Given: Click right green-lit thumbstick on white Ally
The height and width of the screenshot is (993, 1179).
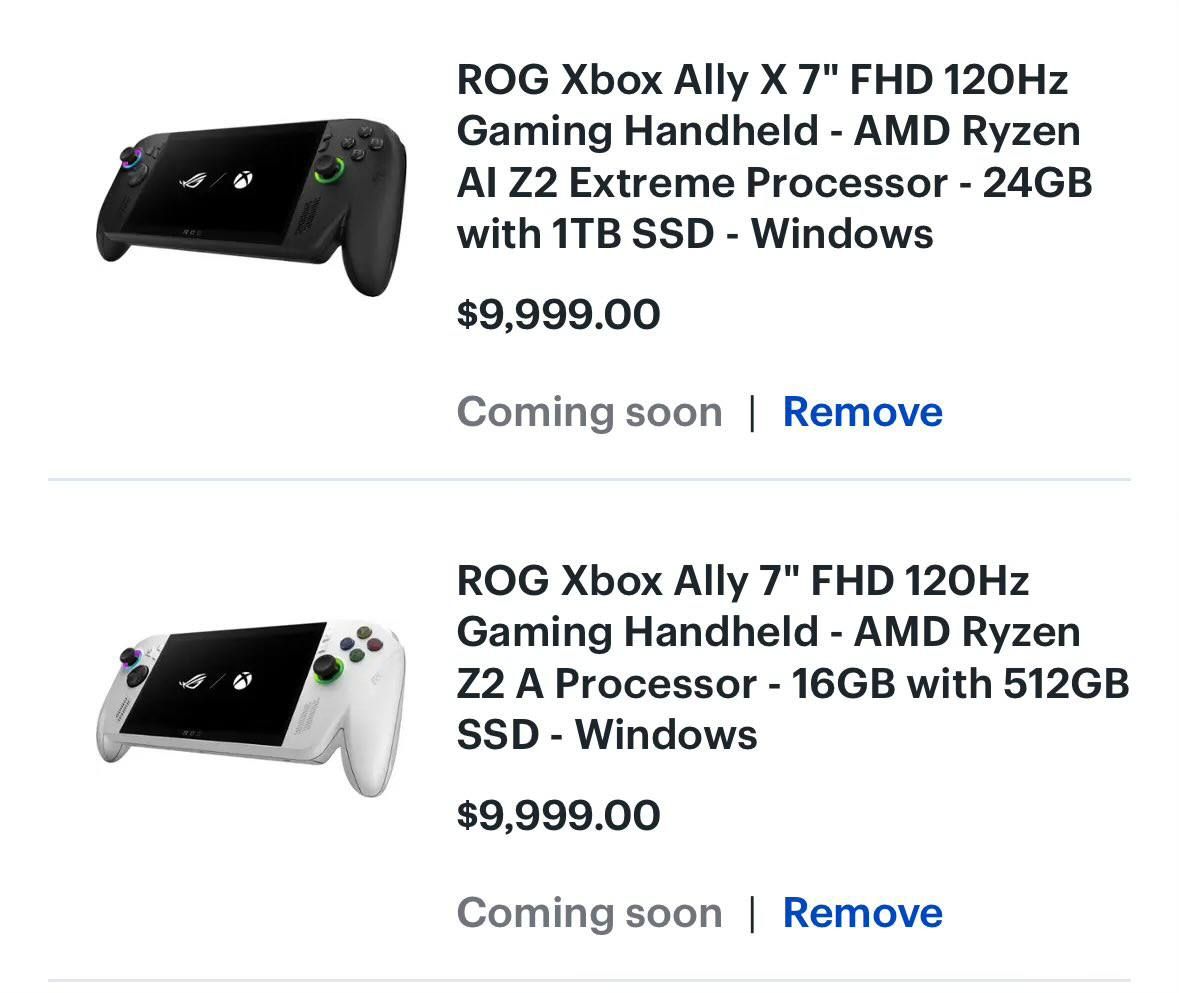Looking at the screenshot, I should pyautogui.click(x=325, y=669).
